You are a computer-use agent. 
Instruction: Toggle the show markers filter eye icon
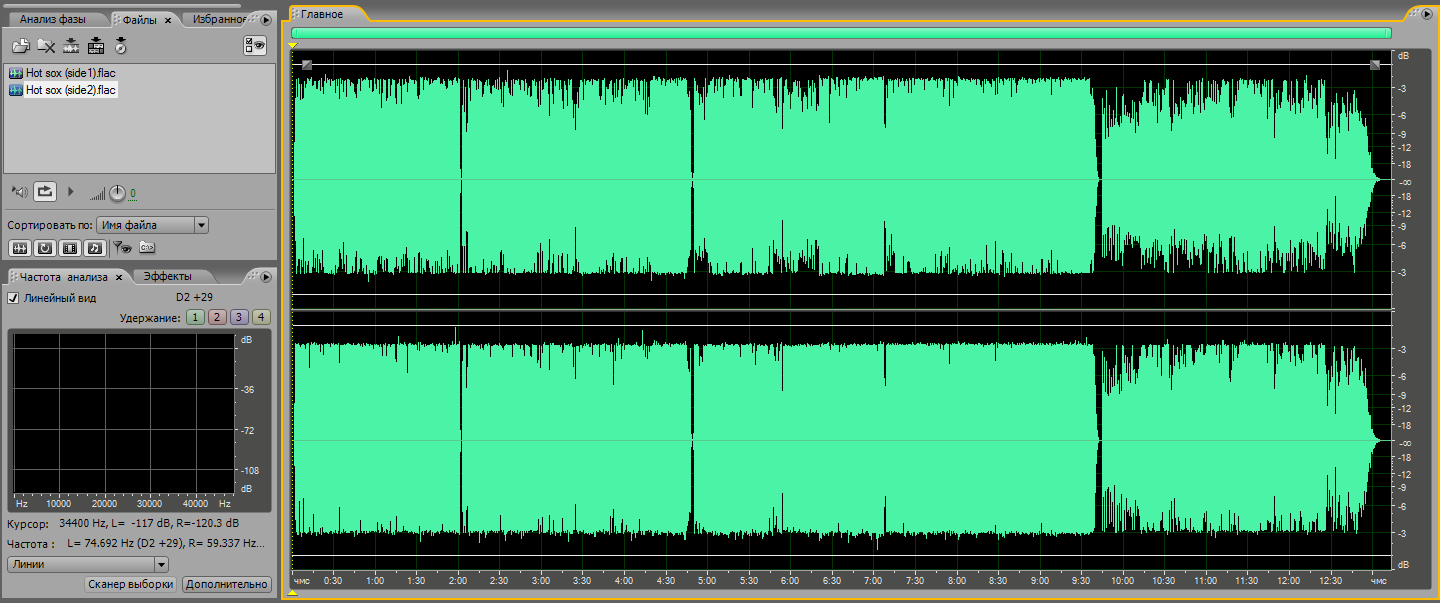click(122, 247)
